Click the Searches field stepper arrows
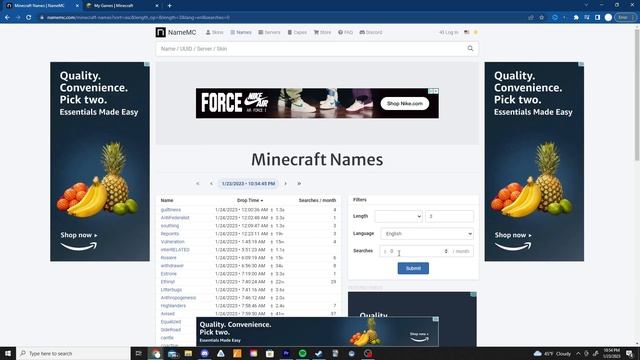Image resolution: width=640 pixels, height=360 pixels. click(446, 251)
